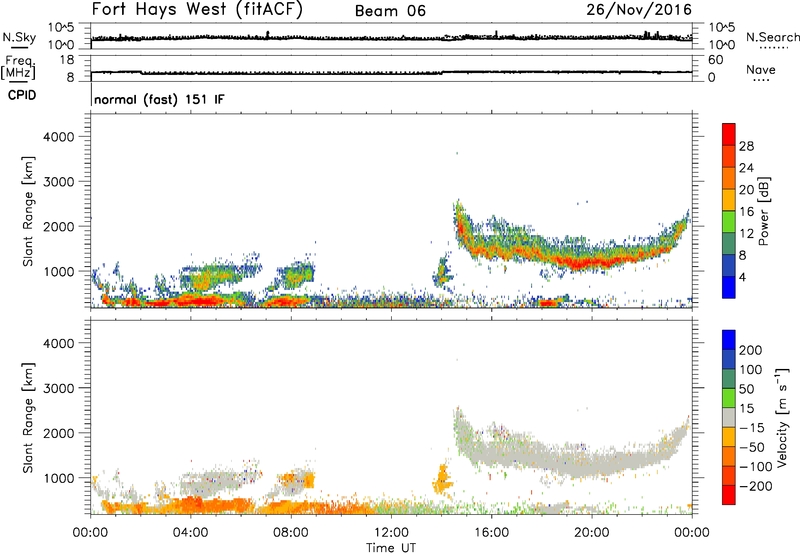This screenshot has height=554, width=800.
Task: Click the '28' power scale value
Action: (746, 146)
